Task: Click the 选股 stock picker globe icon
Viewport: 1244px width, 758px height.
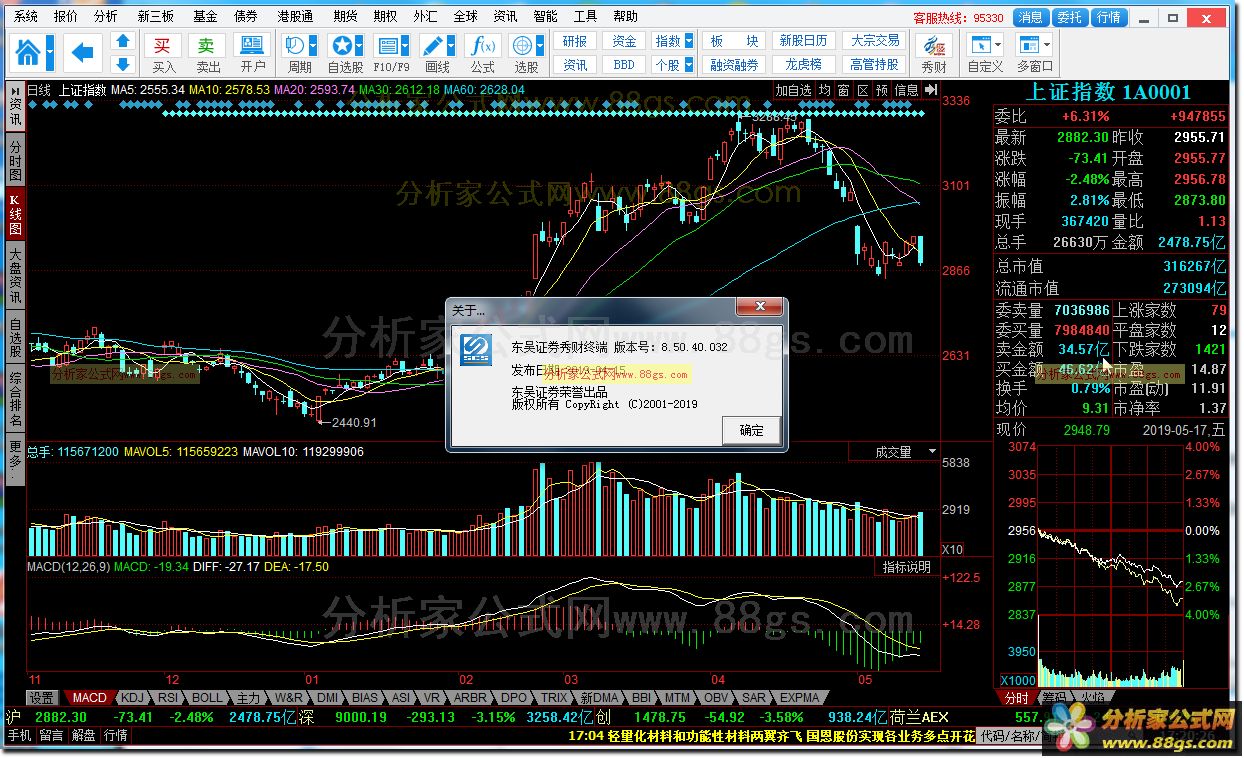Action: pyautogui.click(x=521, y=46)
